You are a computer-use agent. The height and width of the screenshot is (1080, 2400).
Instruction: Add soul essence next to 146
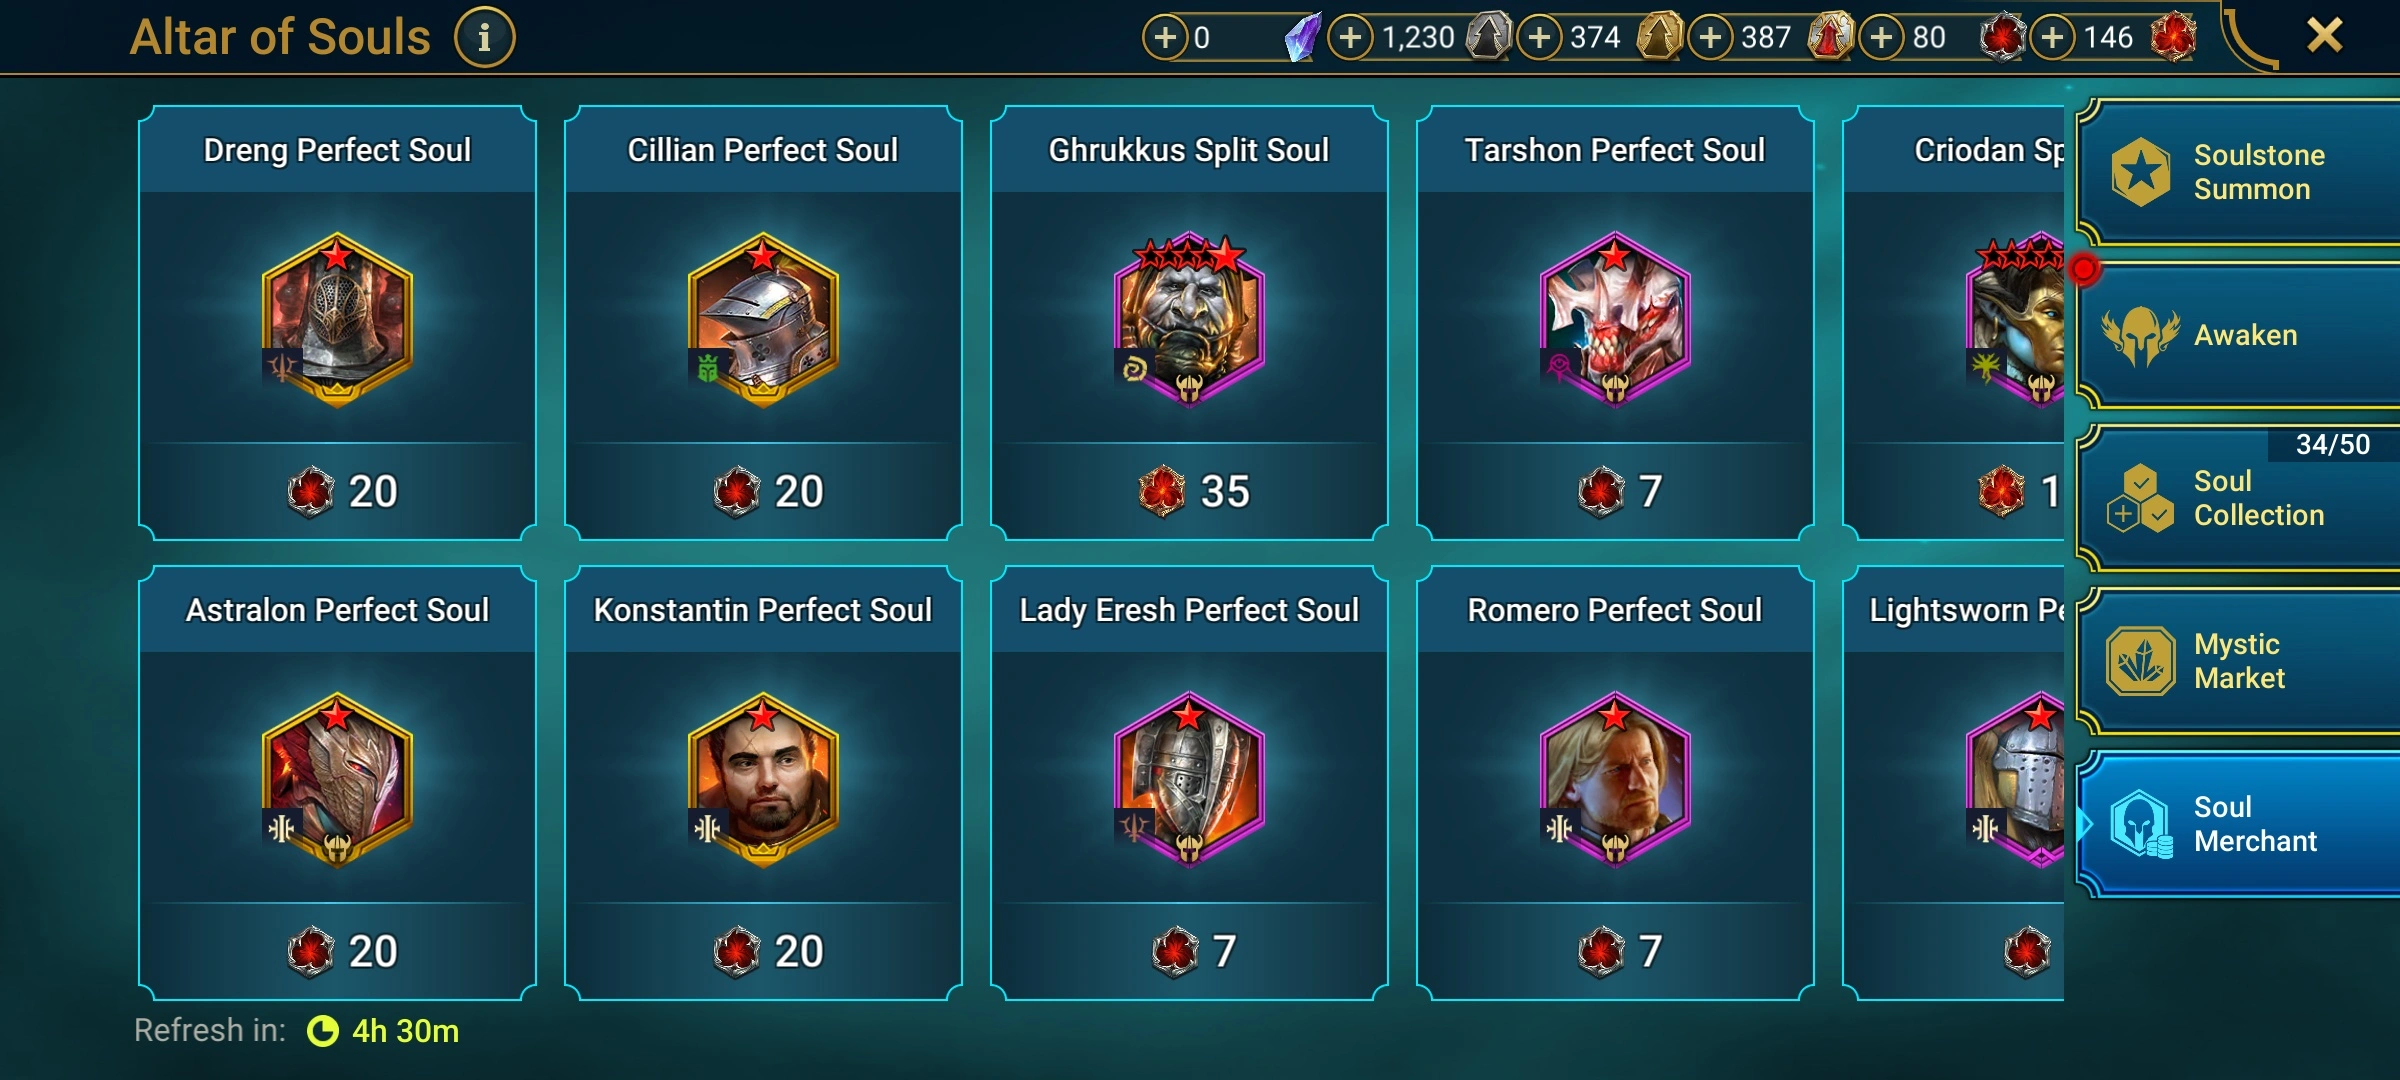pyautogui.click(x=2052, y=38)
